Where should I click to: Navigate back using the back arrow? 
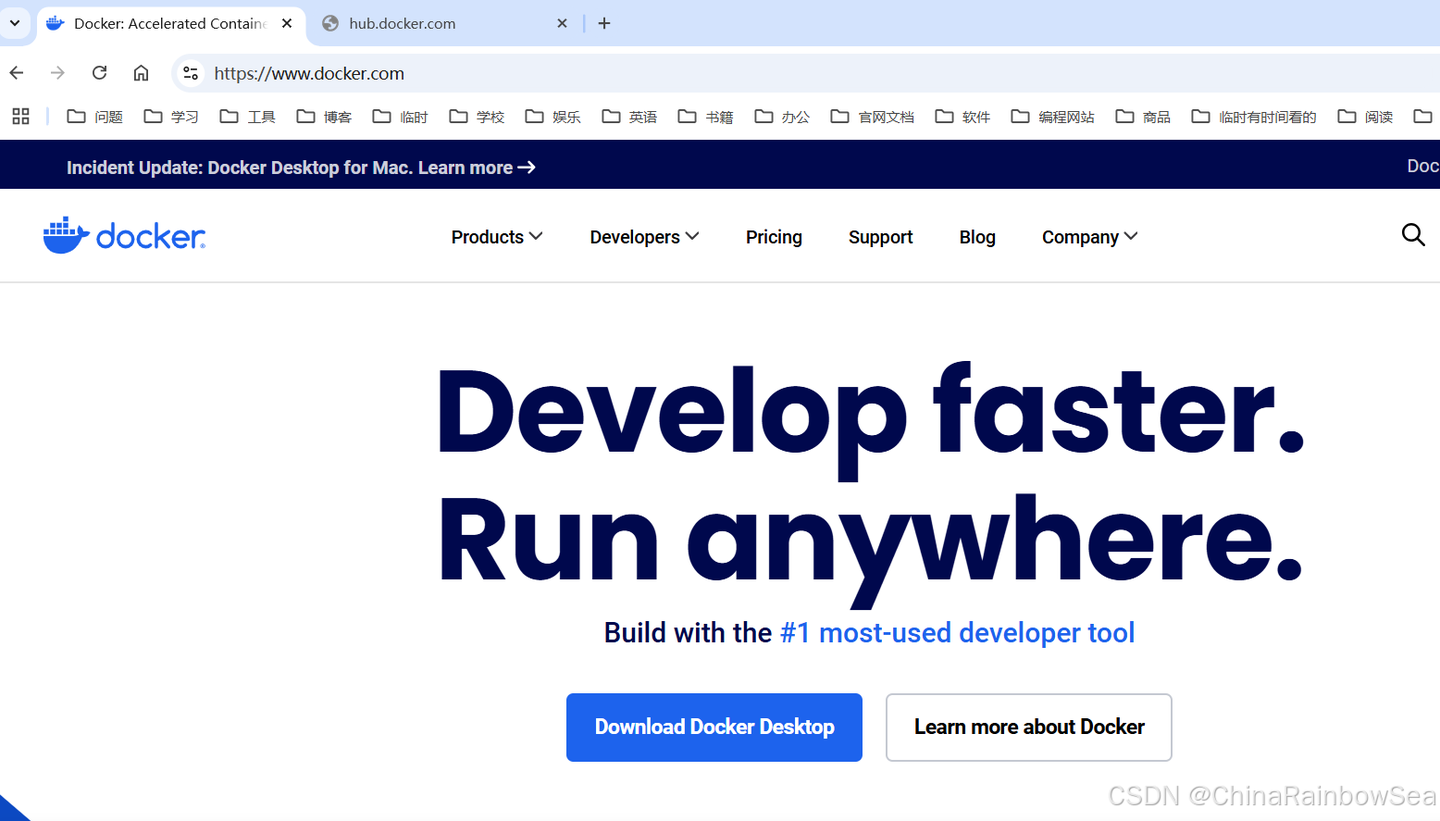pyautogui.click(x=16, y=72)
